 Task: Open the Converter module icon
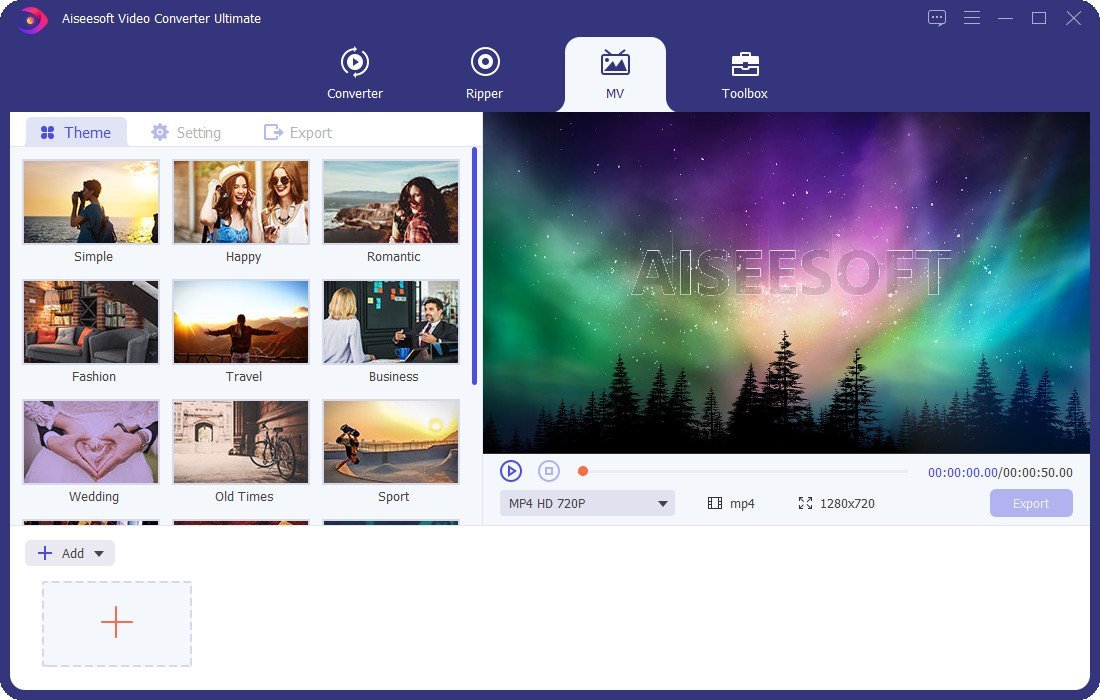[355, 63]
